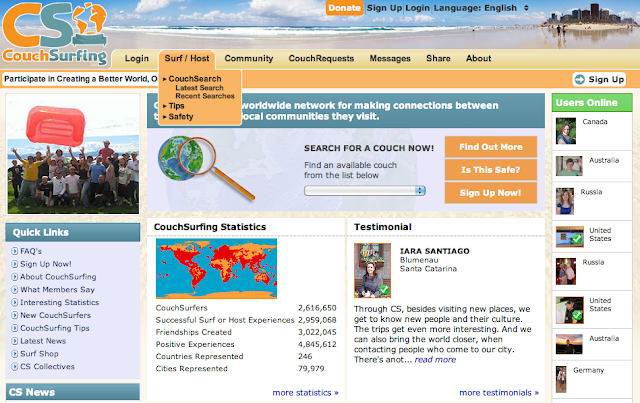Image resolution: width=640 pixels, height=403 pixels.
Task: Select Latest Search in the dropdown
Action: click(x=200, y=88)
